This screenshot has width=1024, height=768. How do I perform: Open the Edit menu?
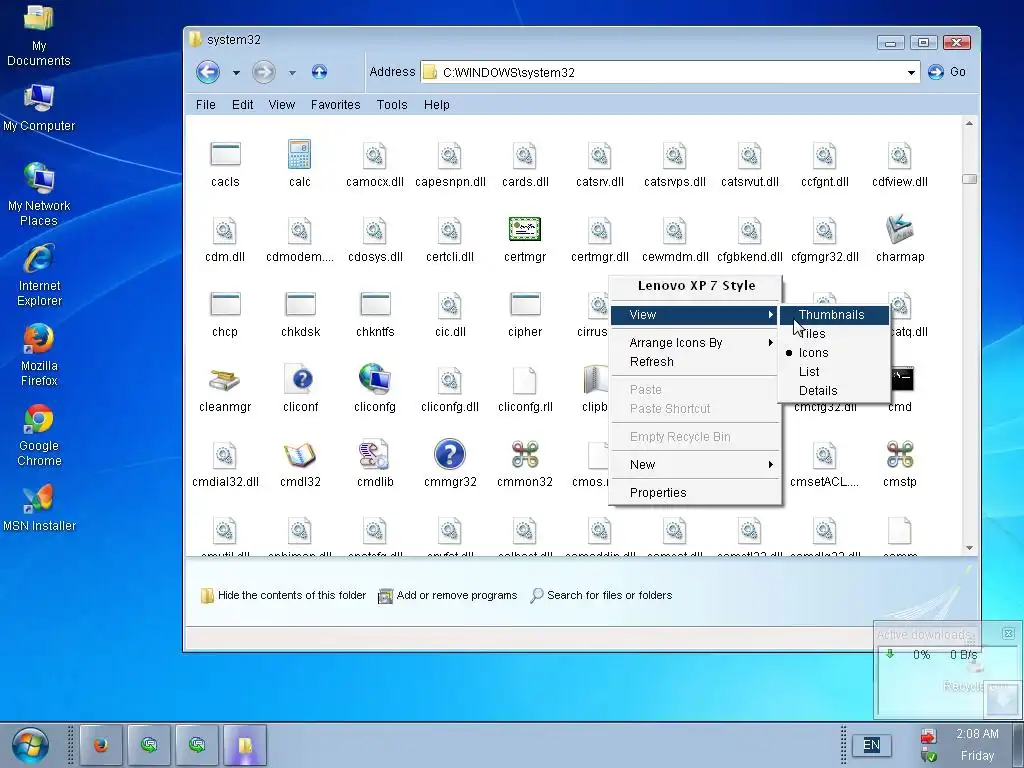[242, 104]
